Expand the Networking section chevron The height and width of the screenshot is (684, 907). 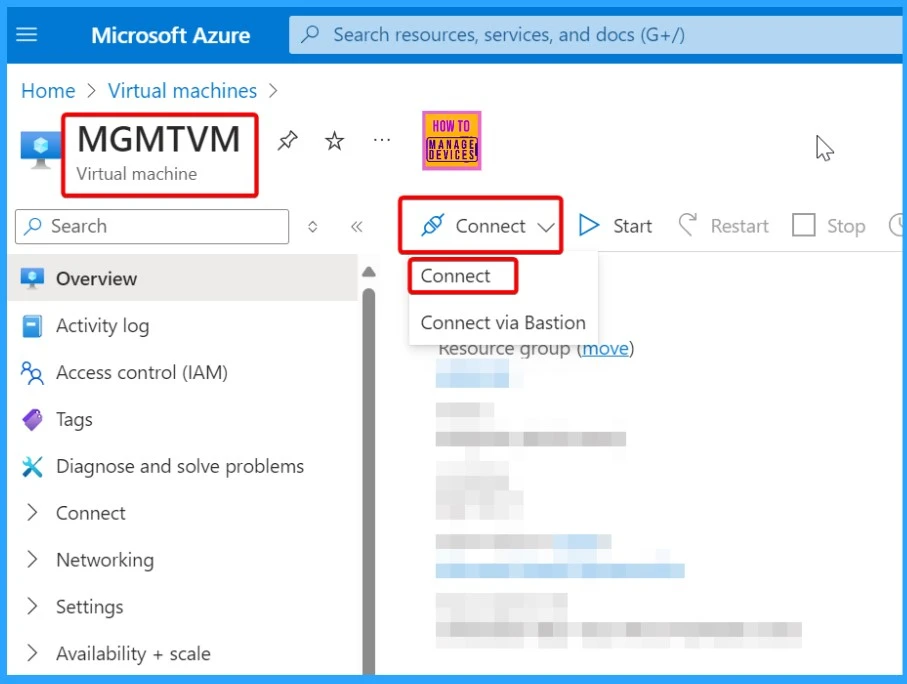click(x=32, y=560)
